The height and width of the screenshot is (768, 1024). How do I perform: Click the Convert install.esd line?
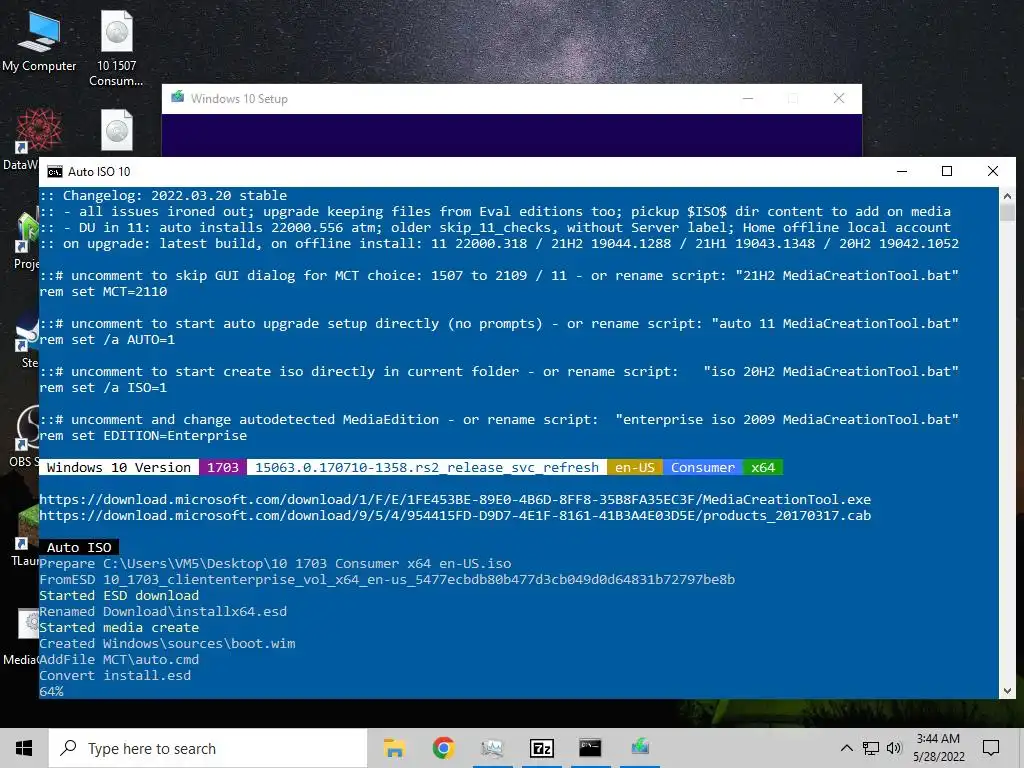point(115,675)
